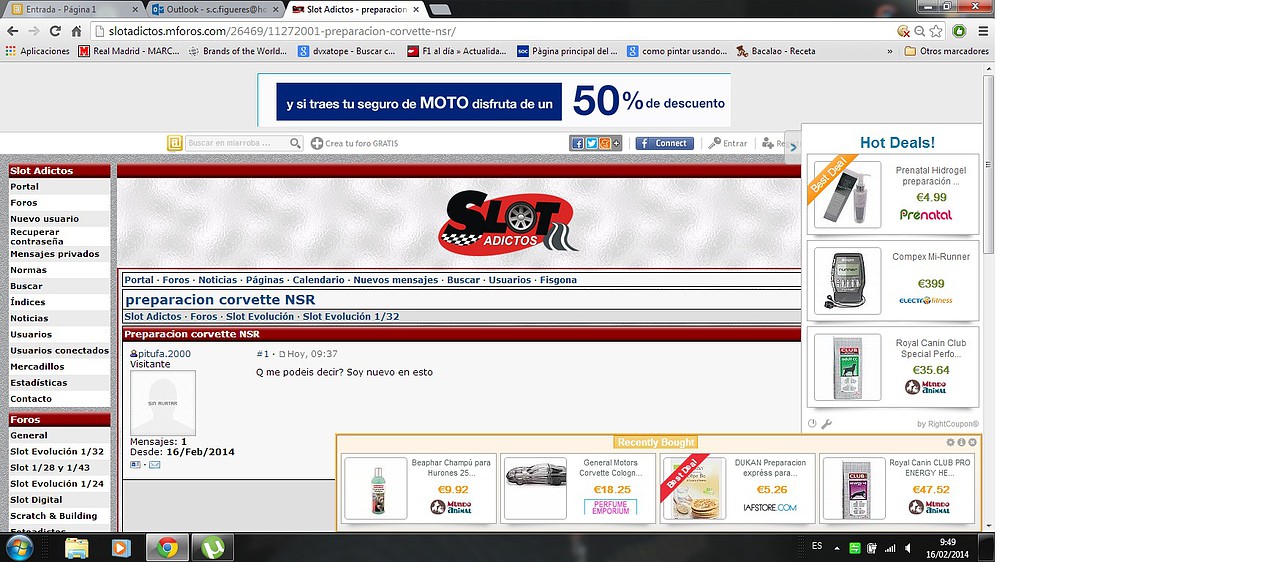Screen dimensions: 1280x562
Task: Click Calendario in top forum navigation
Action: point(319,280)
